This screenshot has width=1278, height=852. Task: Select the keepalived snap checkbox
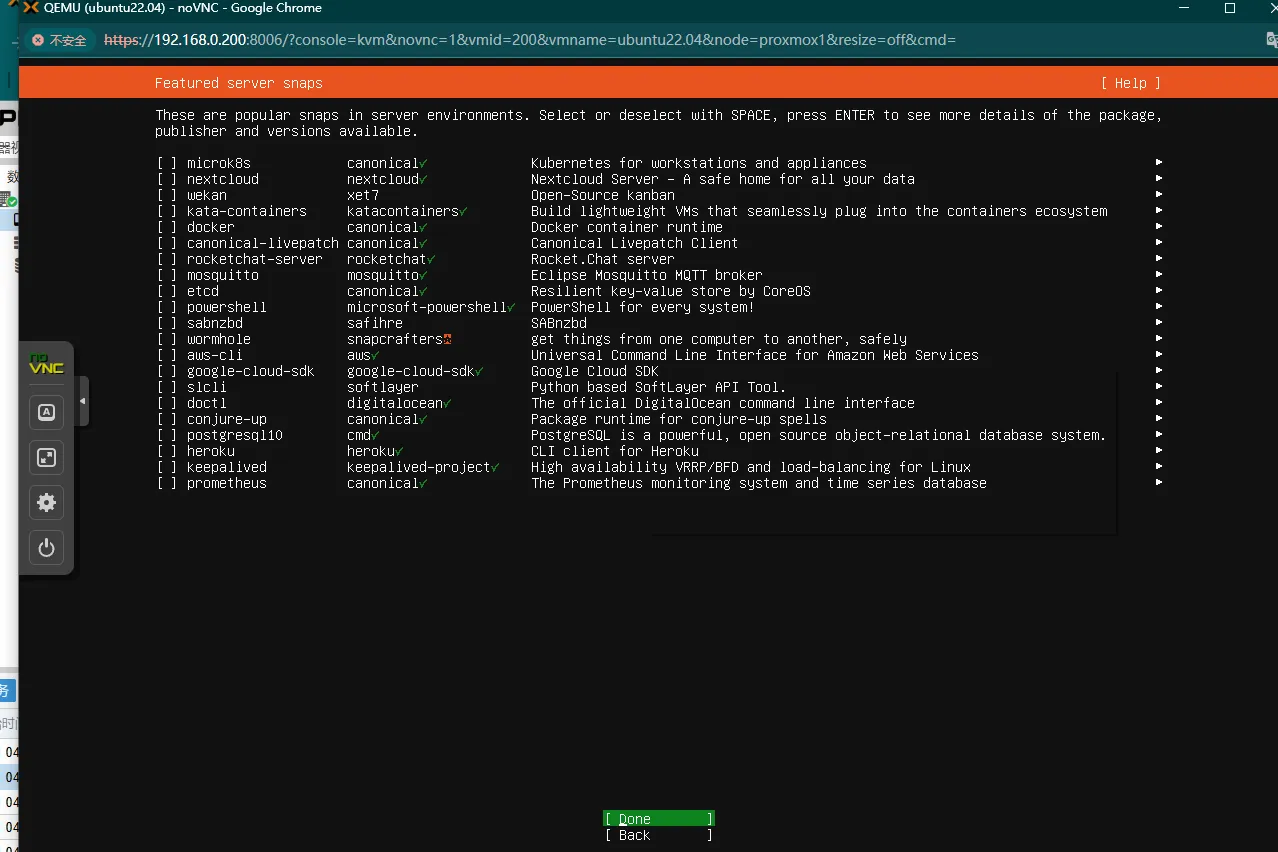tap(167, 467)
